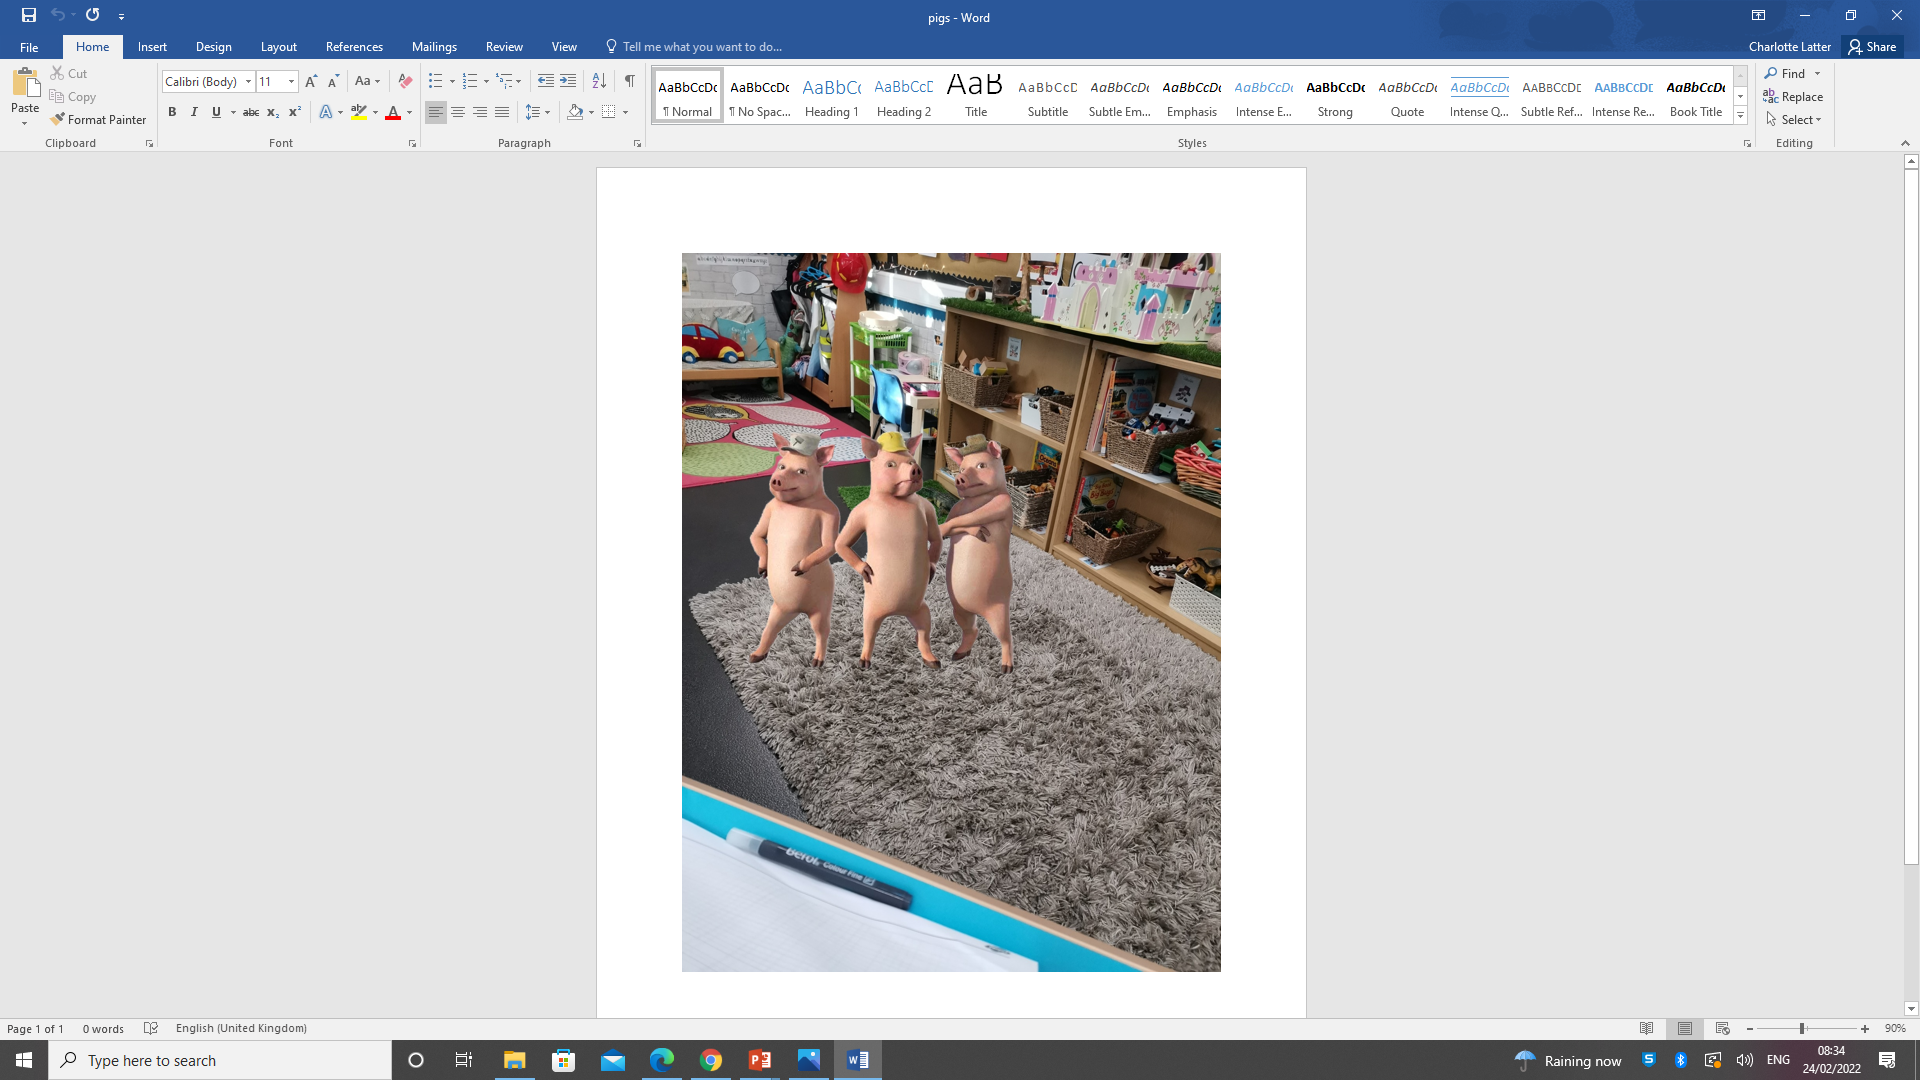The height and width of the screenshot is (1080, 1920).
Task: Click the Numbering list icon
Action: [470, 81]
